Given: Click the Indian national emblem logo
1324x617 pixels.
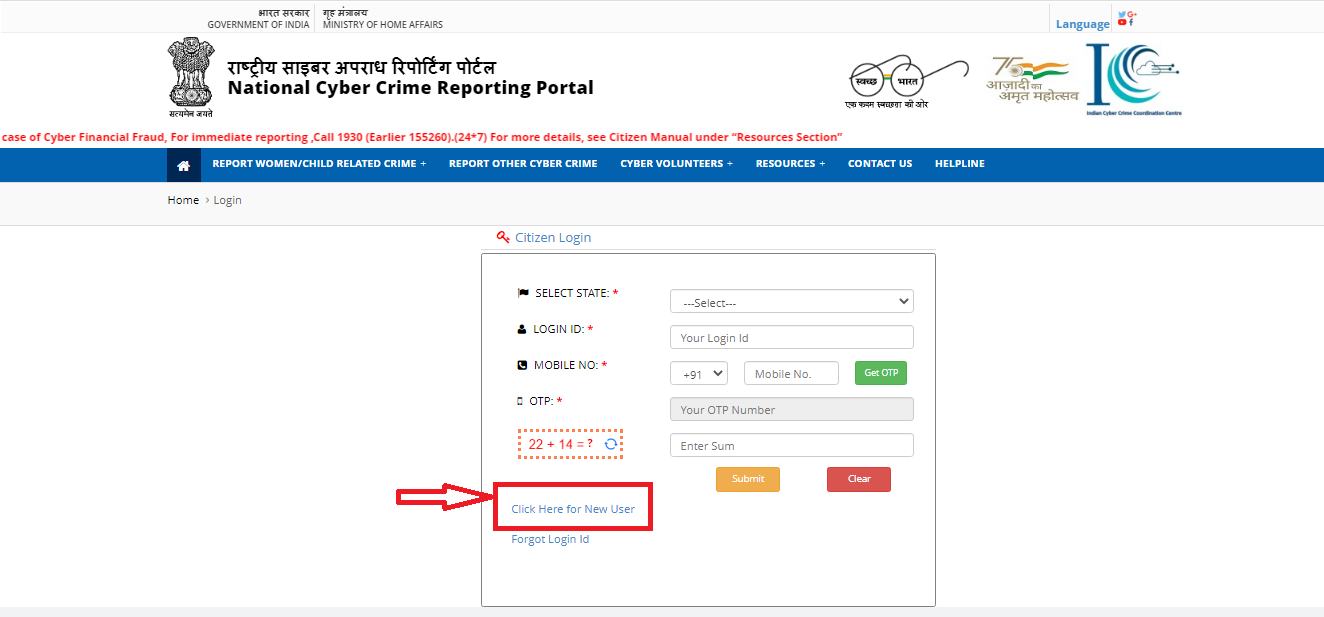Looking at the screenshot, I should pyautogui.click(x=190, y=78).
